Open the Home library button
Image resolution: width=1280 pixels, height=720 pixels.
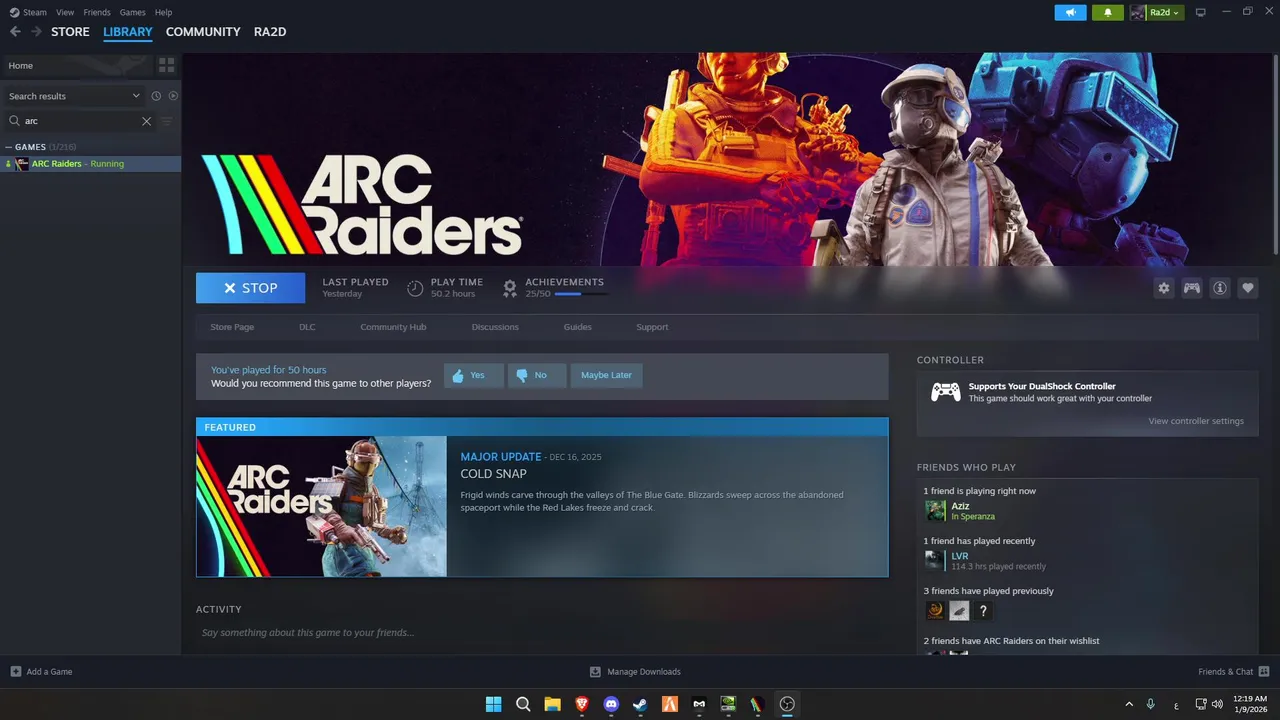coord(76,65)
